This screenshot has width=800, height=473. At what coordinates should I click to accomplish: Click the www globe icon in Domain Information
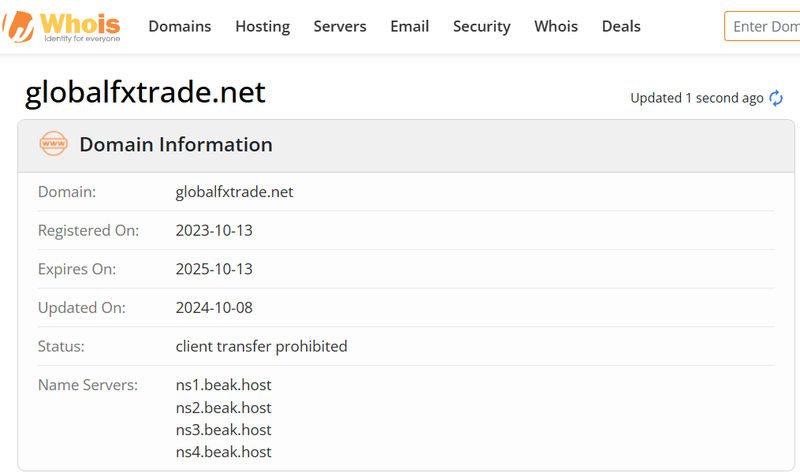tap(54, 144)
